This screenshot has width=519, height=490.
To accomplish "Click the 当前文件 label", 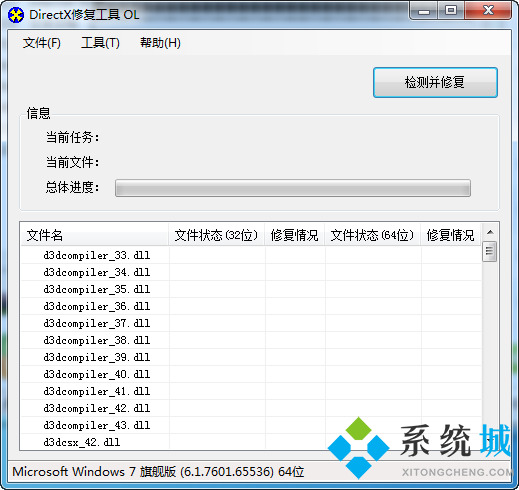I will tap(73, 163).
